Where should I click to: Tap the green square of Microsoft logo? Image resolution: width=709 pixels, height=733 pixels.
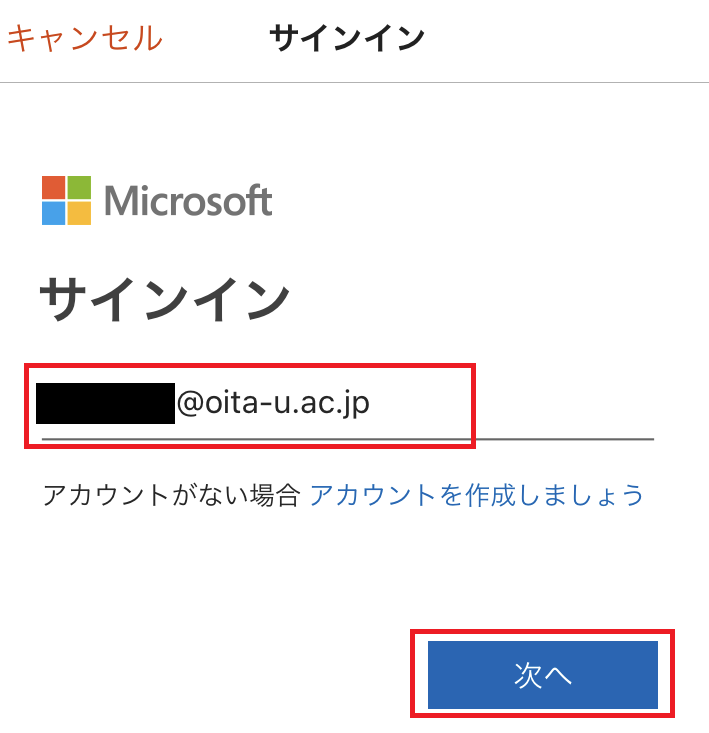79,187
